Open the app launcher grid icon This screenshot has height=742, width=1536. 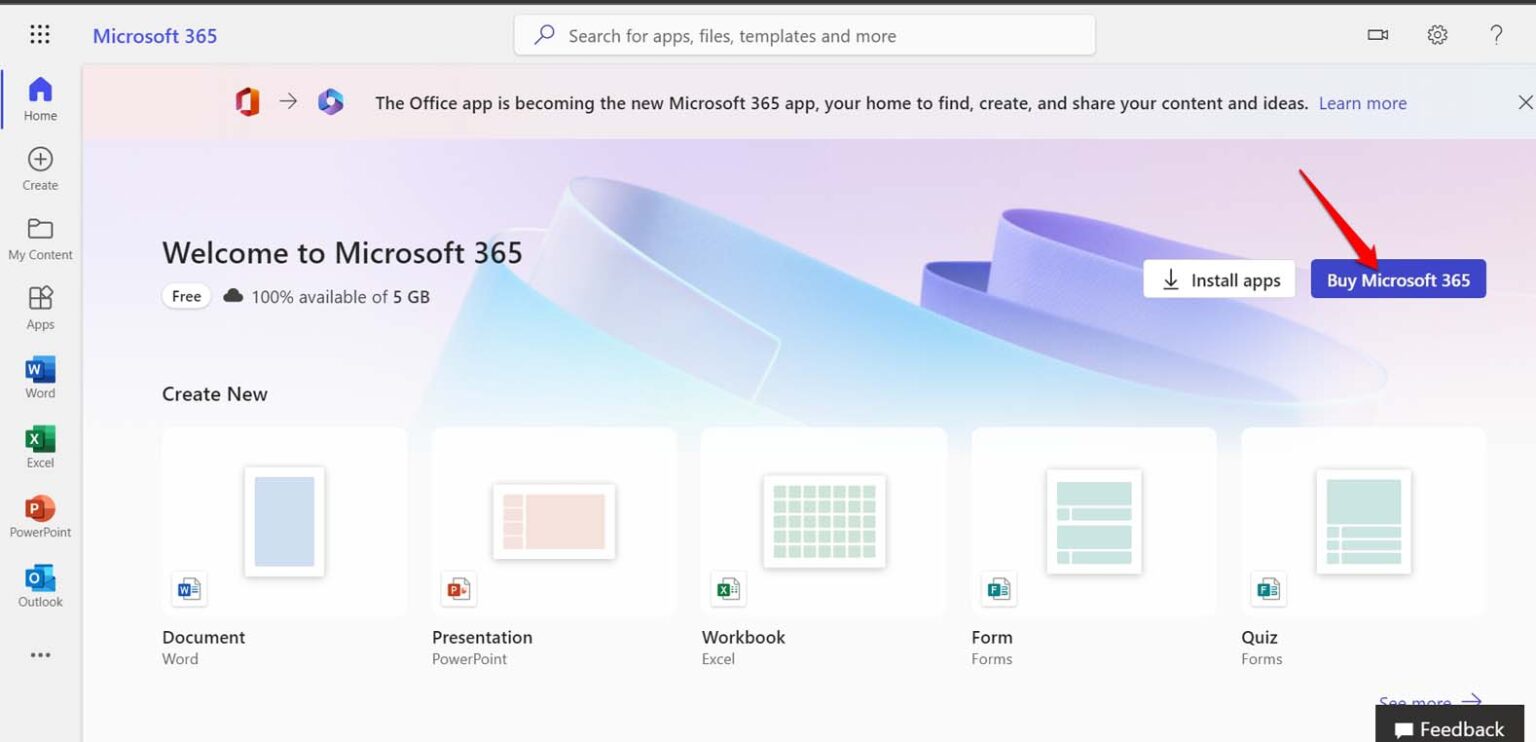40,35
